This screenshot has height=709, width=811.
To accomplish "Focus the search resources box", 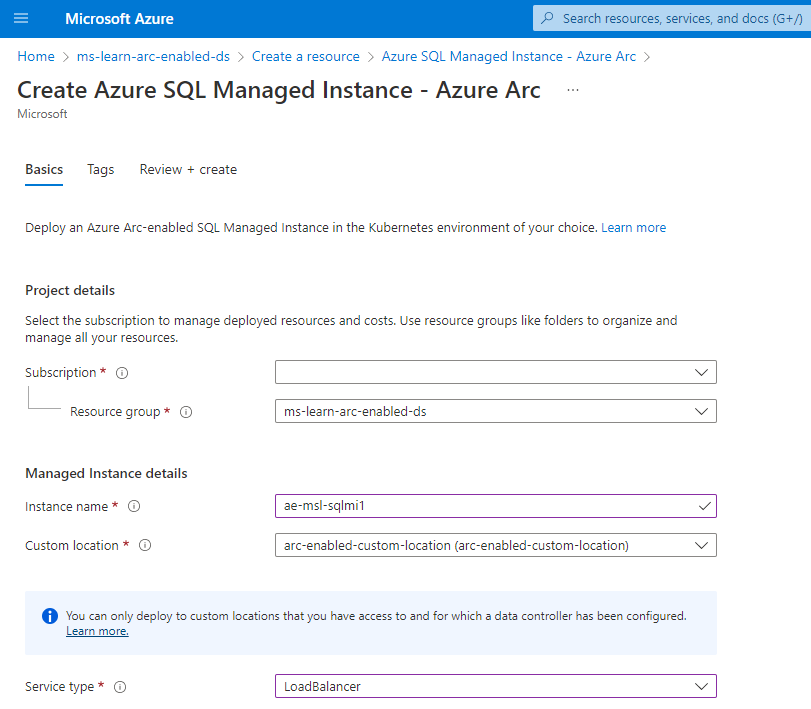I will [672, 19].
